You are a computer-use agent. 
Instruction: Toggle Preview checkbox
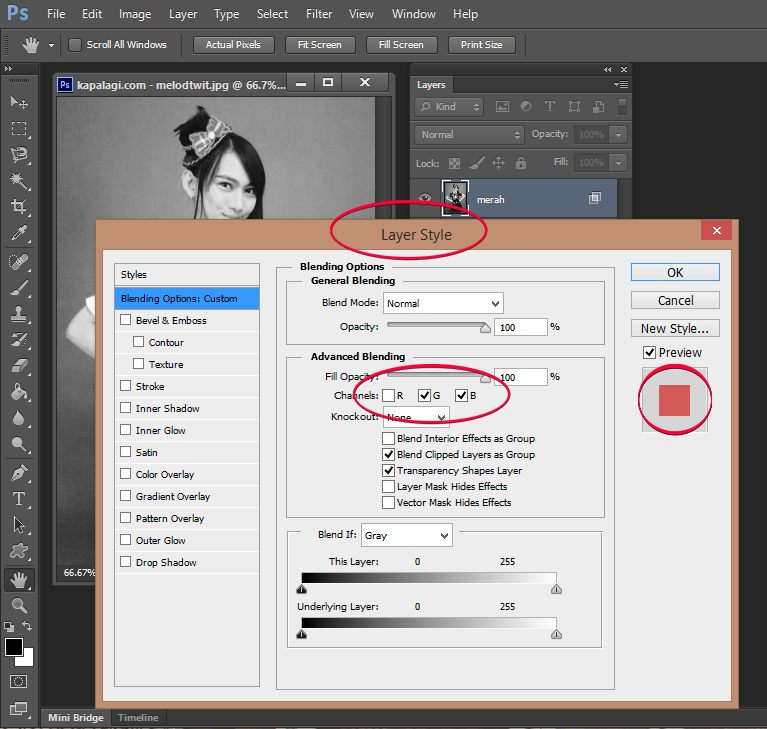coord(649,352)
